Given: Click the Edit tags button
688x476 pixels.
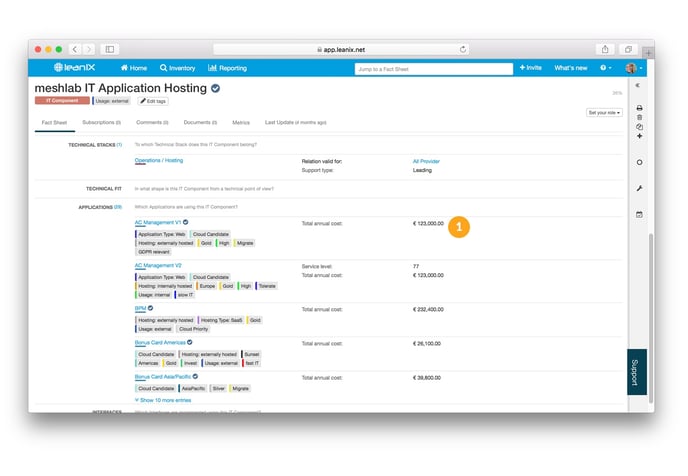Looking at the screenshot, I should [153, 101].
